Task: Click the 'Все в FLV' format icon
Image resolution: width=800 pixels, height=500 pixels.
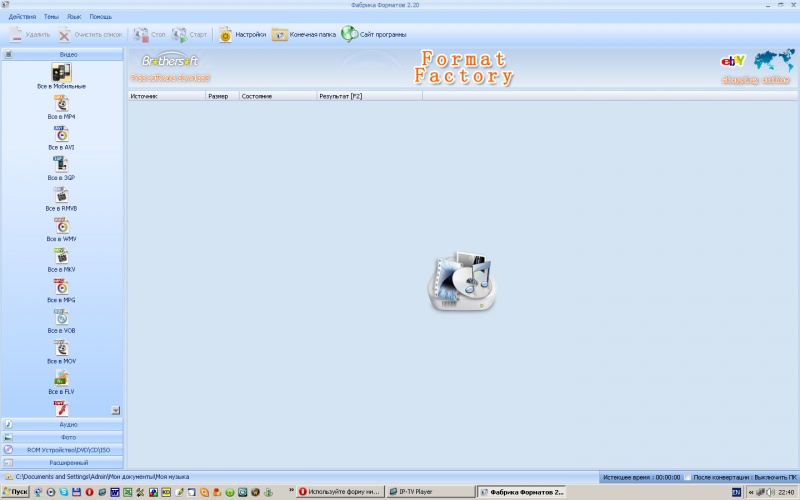Action: click(x=62, y=378)
